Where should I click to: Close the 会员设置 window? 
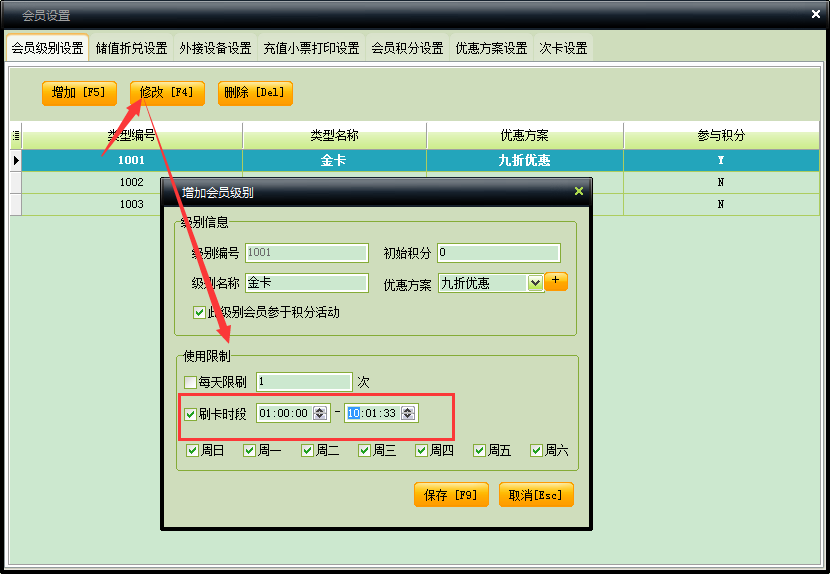(816, 14)
